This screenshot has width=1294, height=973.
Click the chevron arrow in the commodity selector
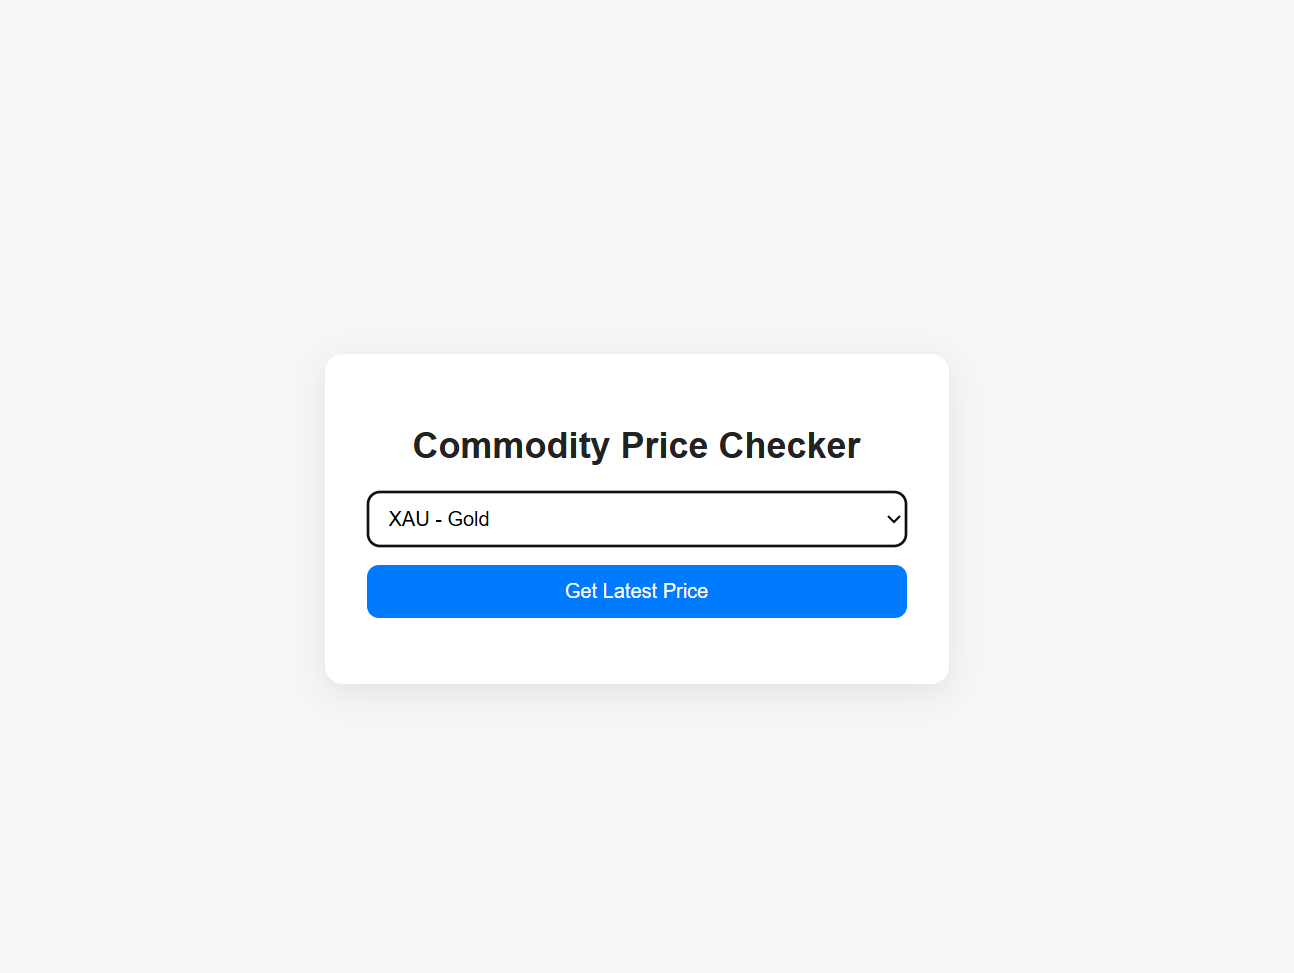[893, 519]
